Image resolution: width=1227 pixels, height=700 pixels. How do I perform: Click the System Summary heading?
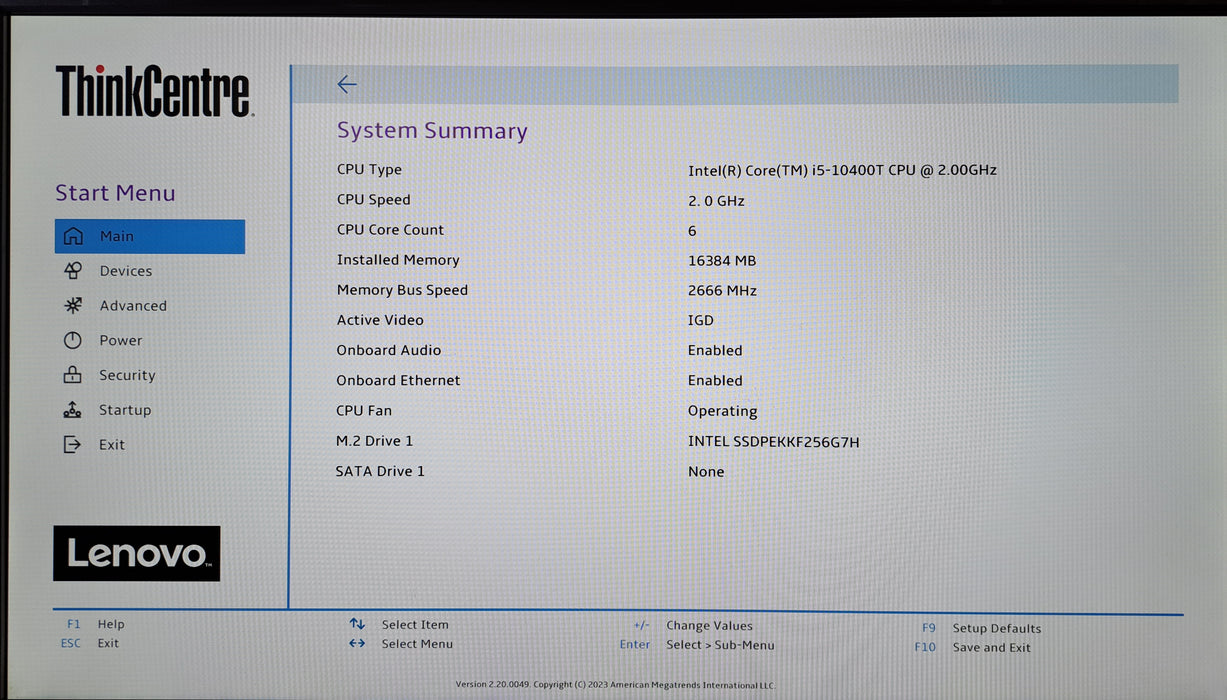[x=432, y=131]
